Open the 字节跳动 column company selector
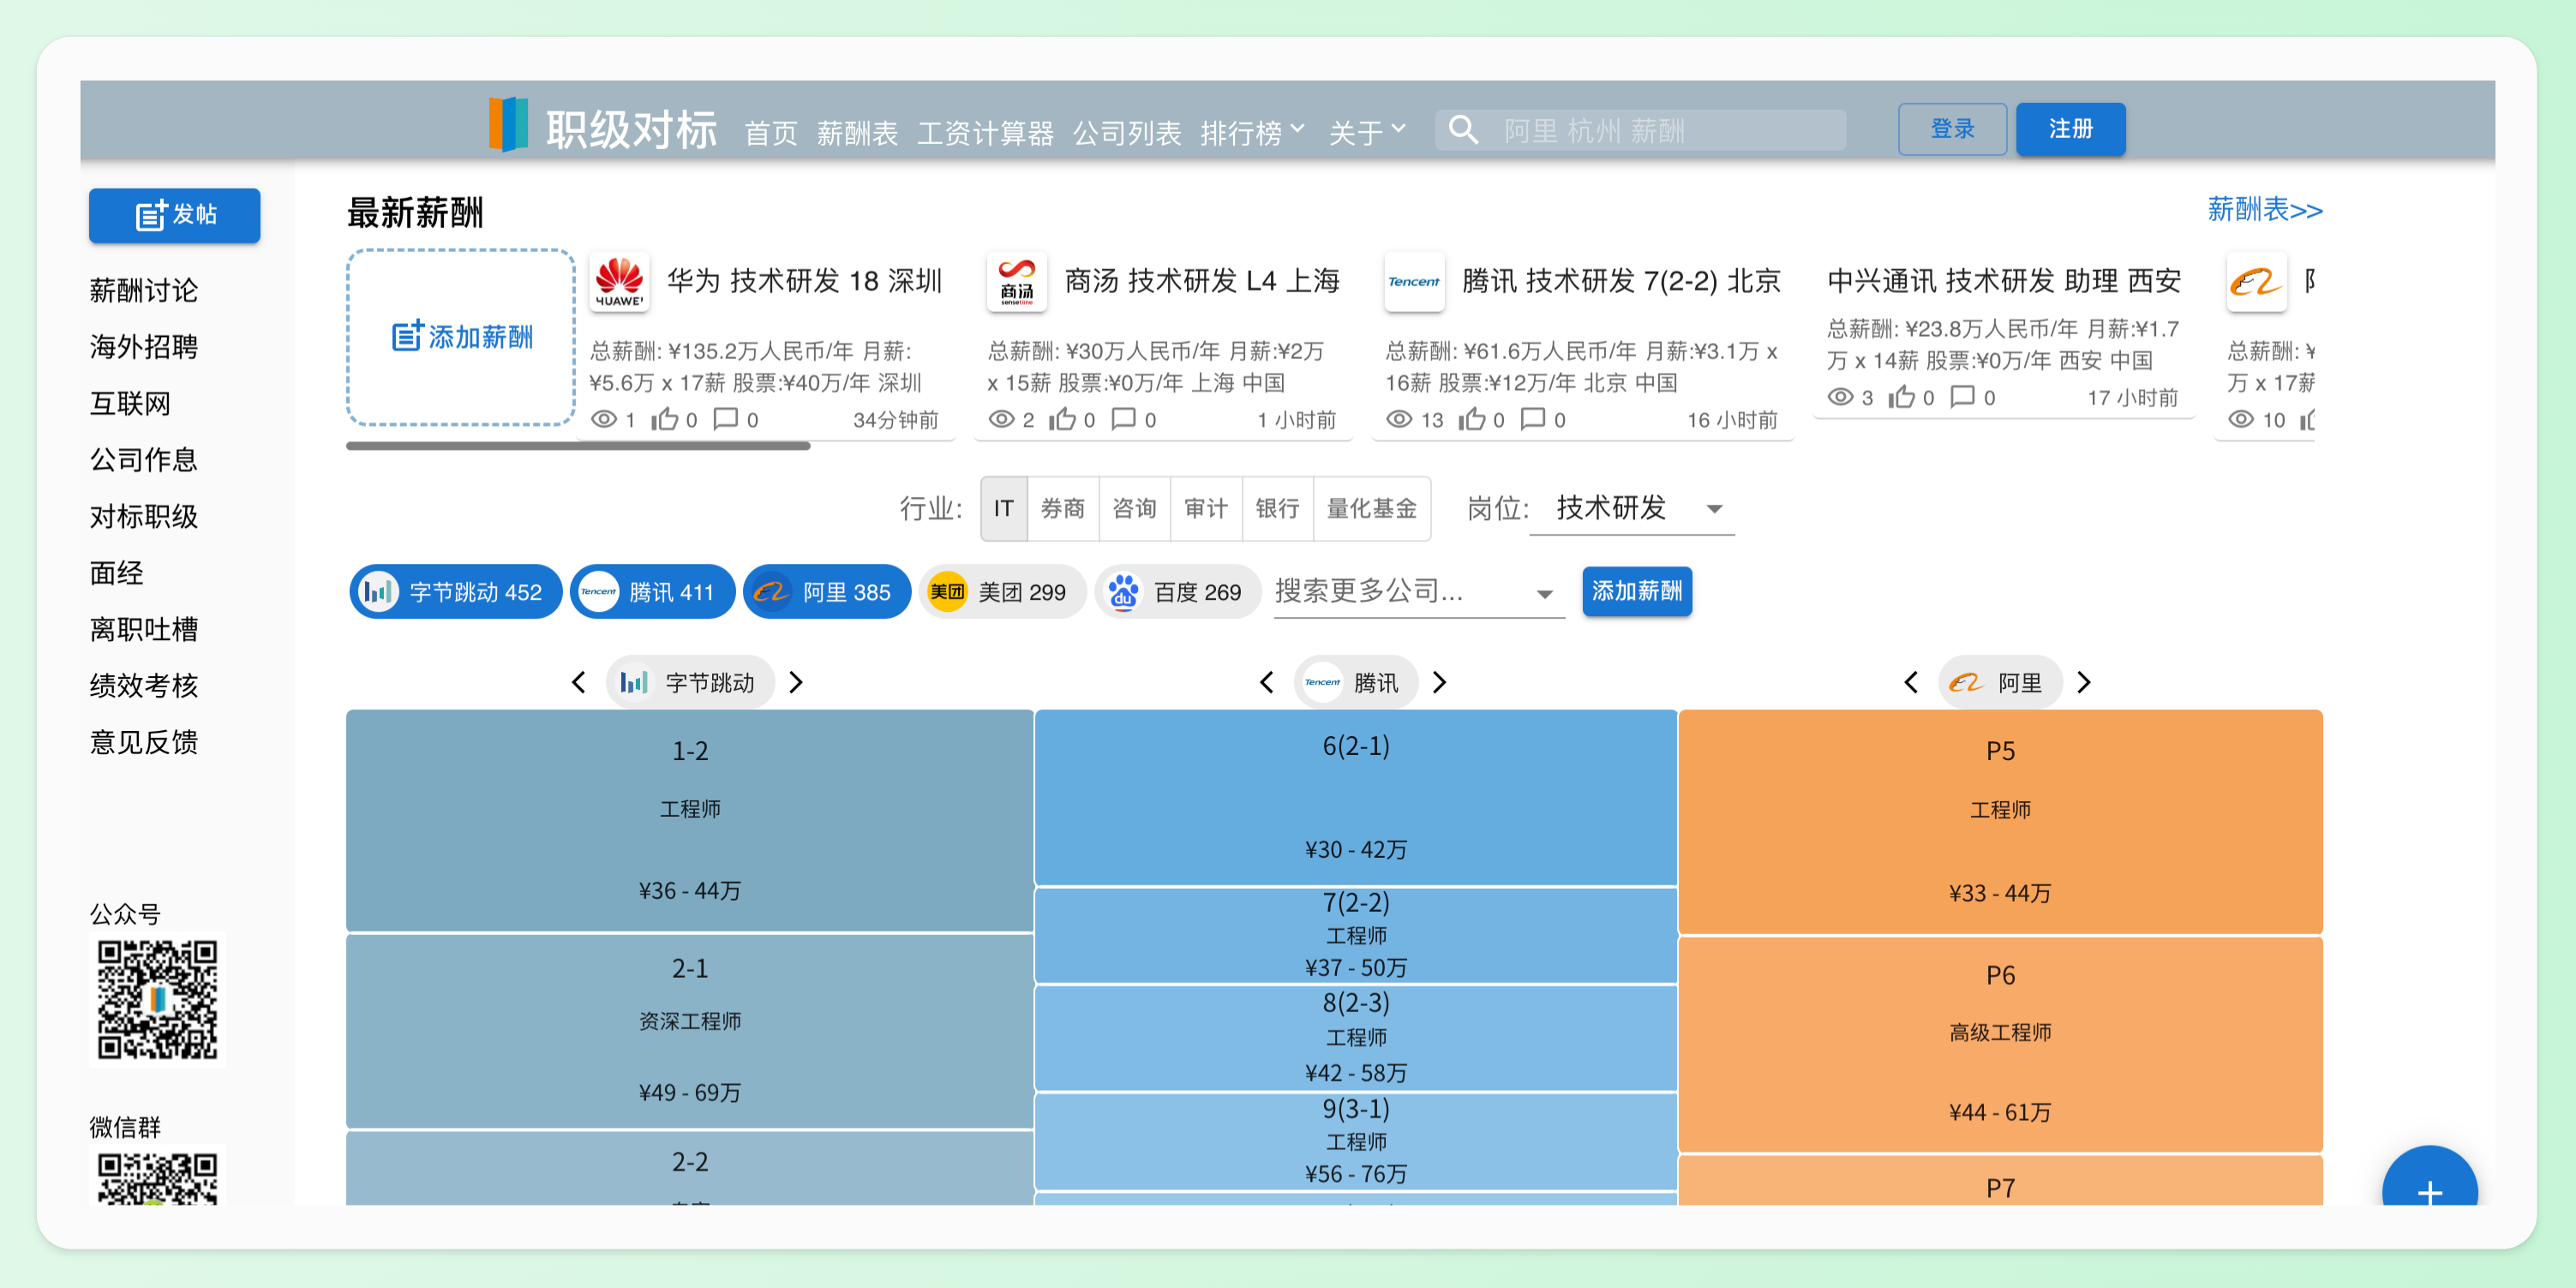The width and height of the screenshot is (2576, 1288). [690, 682]
